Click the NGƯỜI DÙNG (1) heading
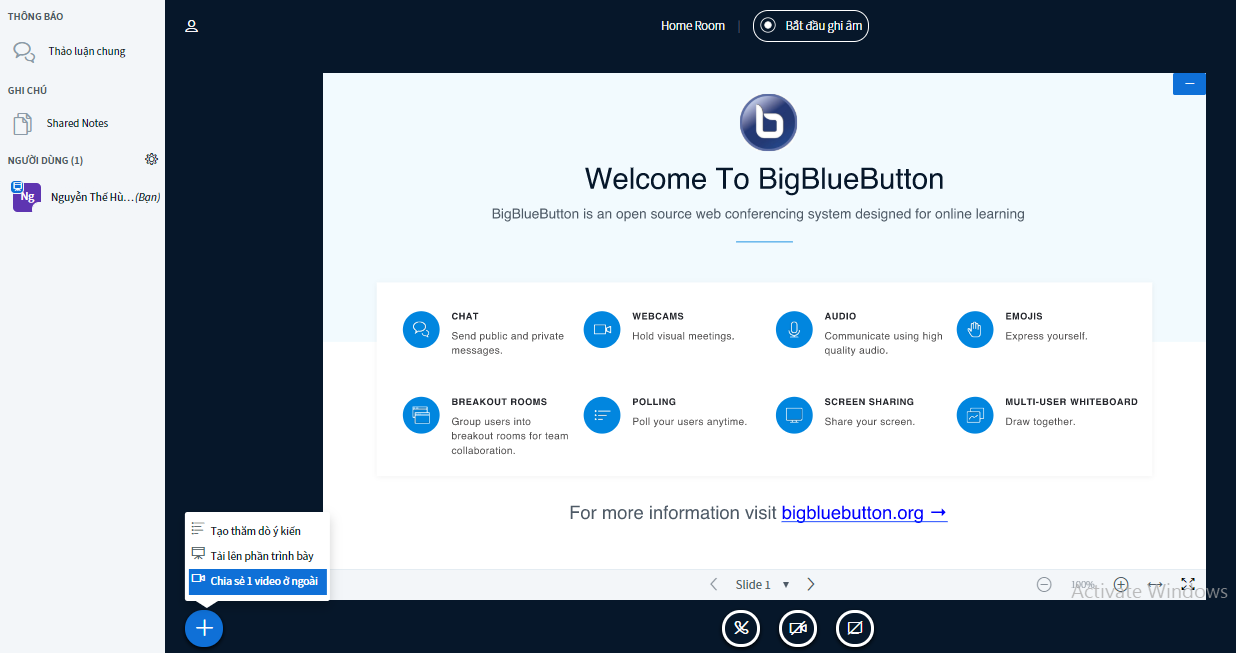1236x653 pixels. coord(45,160)
